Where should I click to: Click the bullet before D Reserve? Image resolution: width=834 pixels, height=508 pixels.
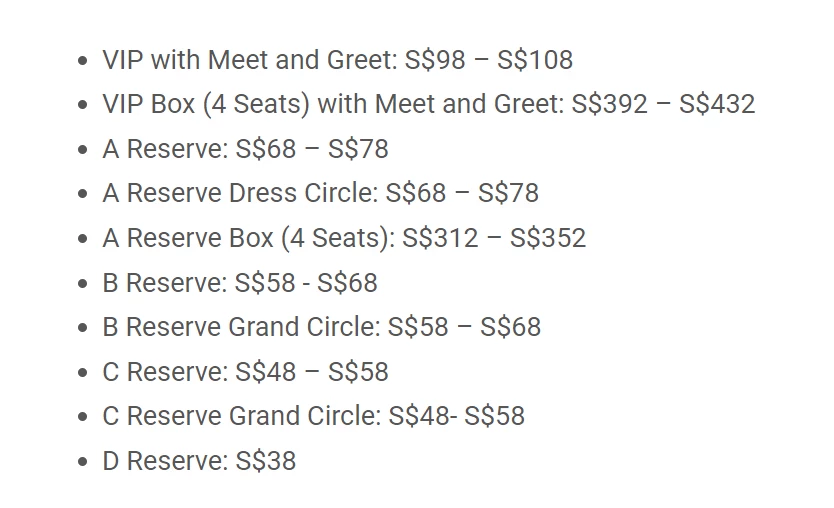82,462
